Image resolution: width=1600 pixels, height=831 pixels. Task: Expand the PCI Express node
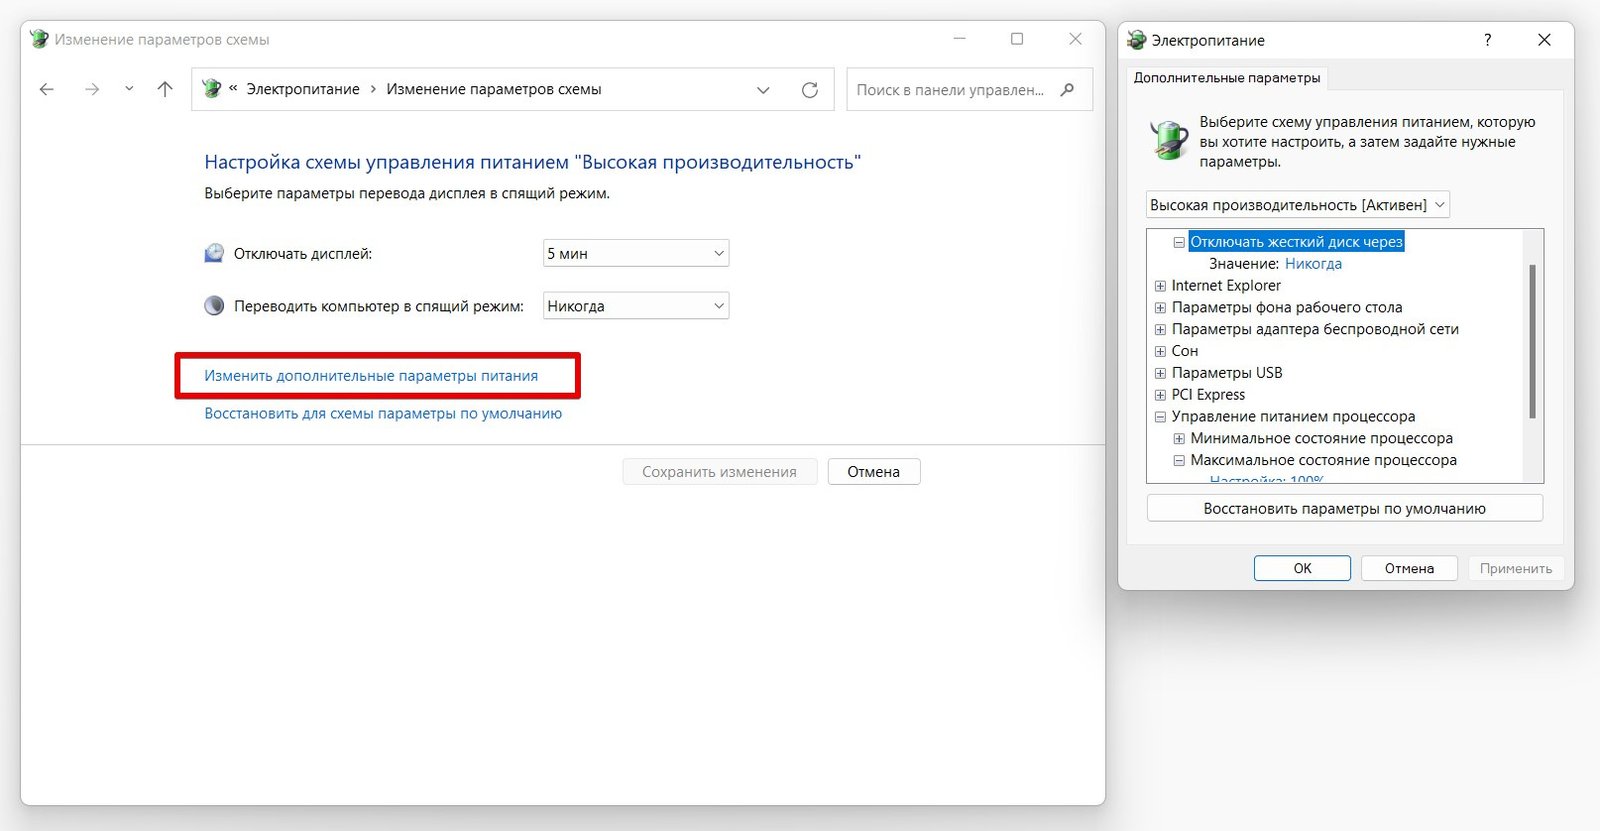coord(1160,396)
